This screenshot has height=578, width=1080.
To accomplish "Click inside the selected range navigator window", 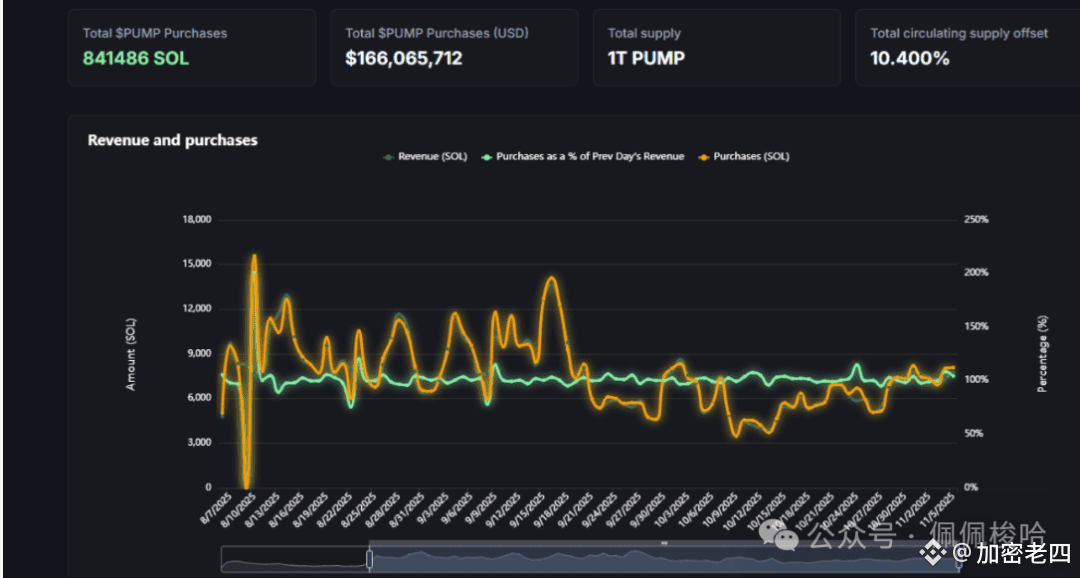I will 600,560.
